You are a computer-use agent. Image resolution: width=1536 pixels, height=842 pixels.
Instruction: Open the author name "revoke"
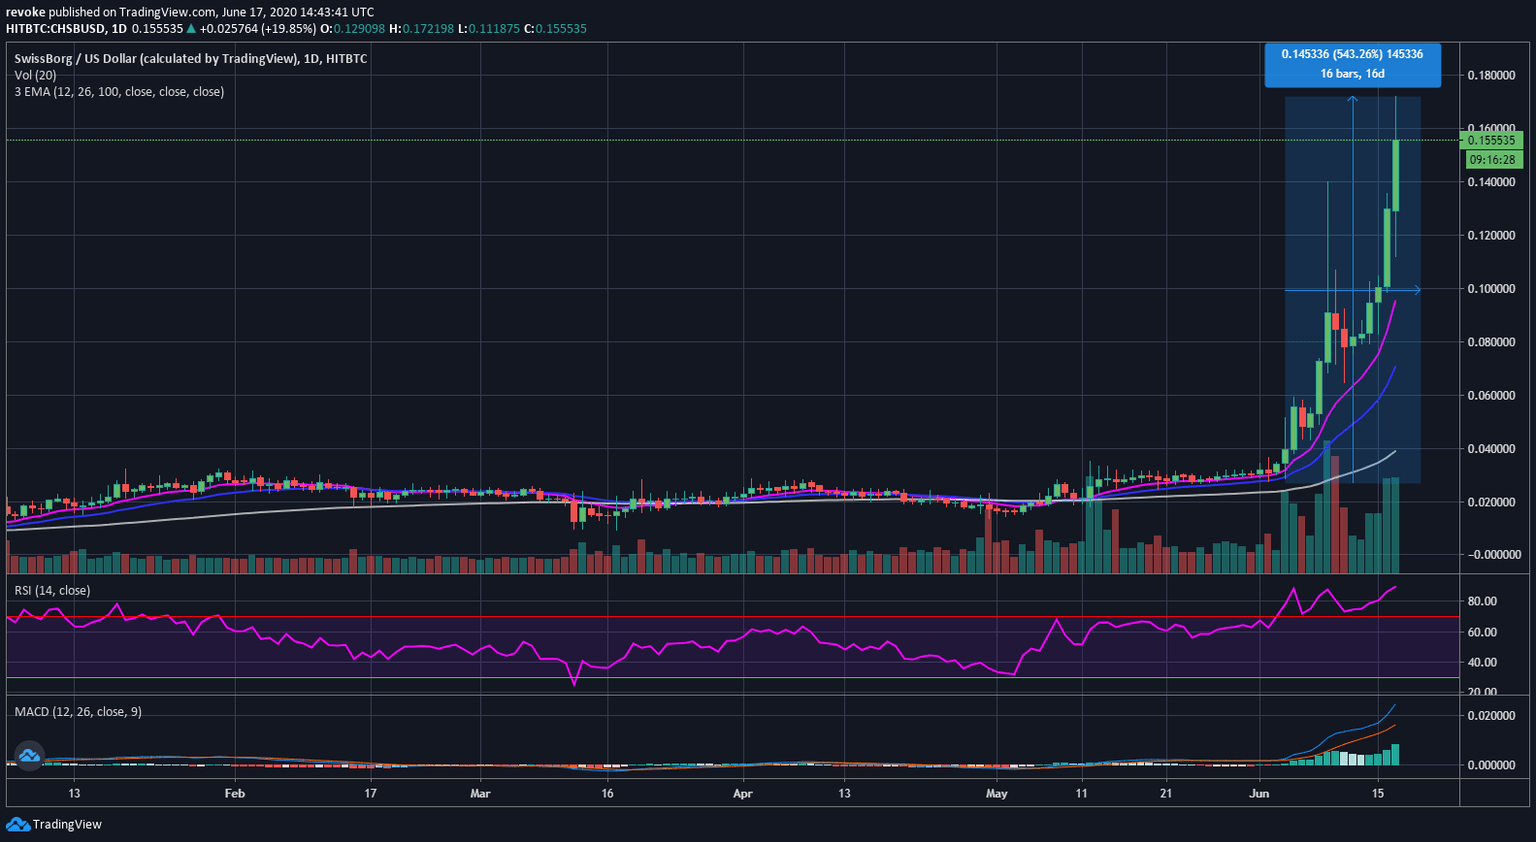25,12
